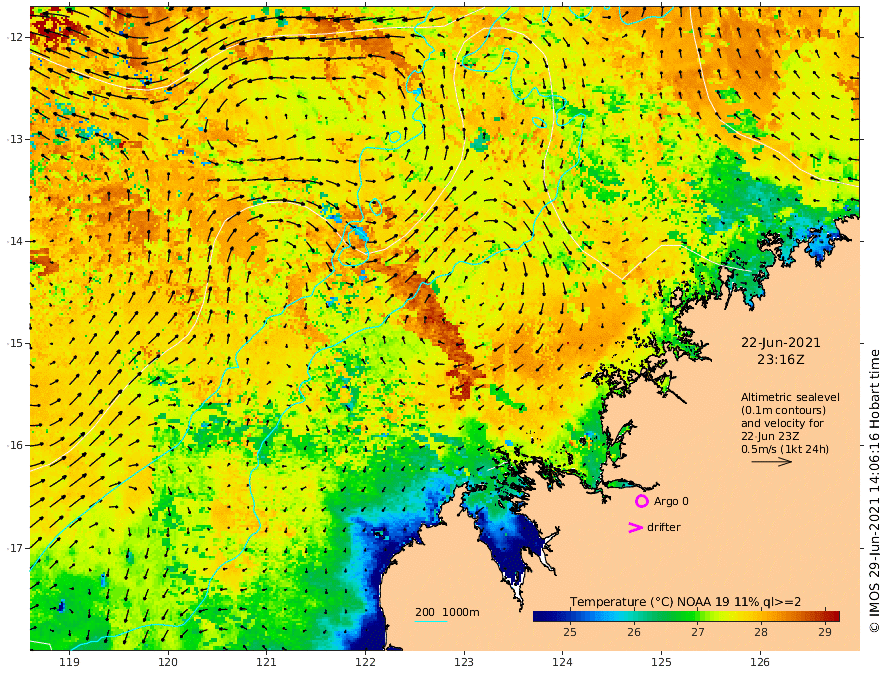Click the '200 1000m' depth contour label

(x=447, y=612)
